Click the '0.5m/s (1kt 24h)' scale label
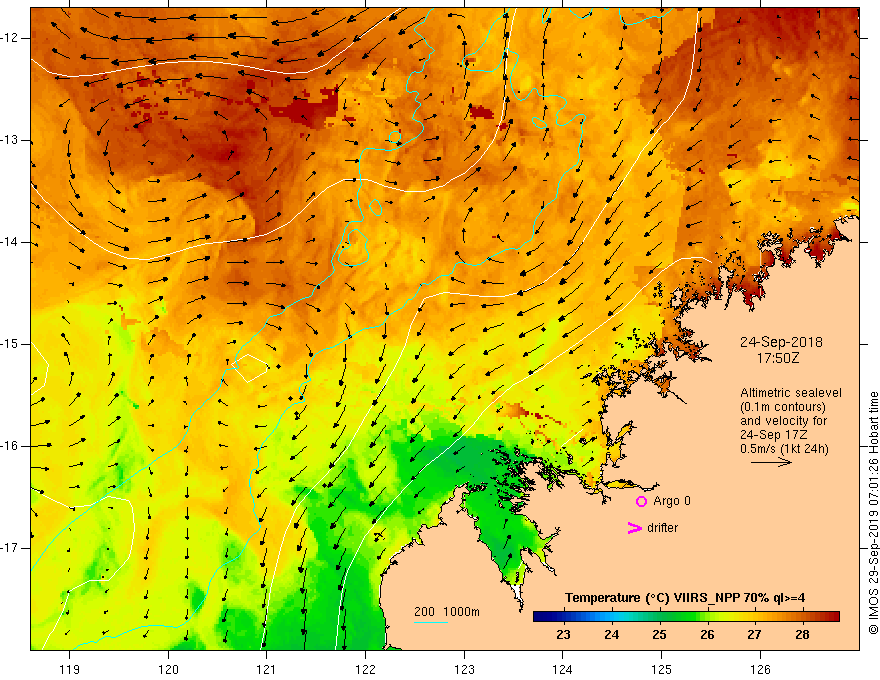880x680 pixels. (x=784, y=449)
